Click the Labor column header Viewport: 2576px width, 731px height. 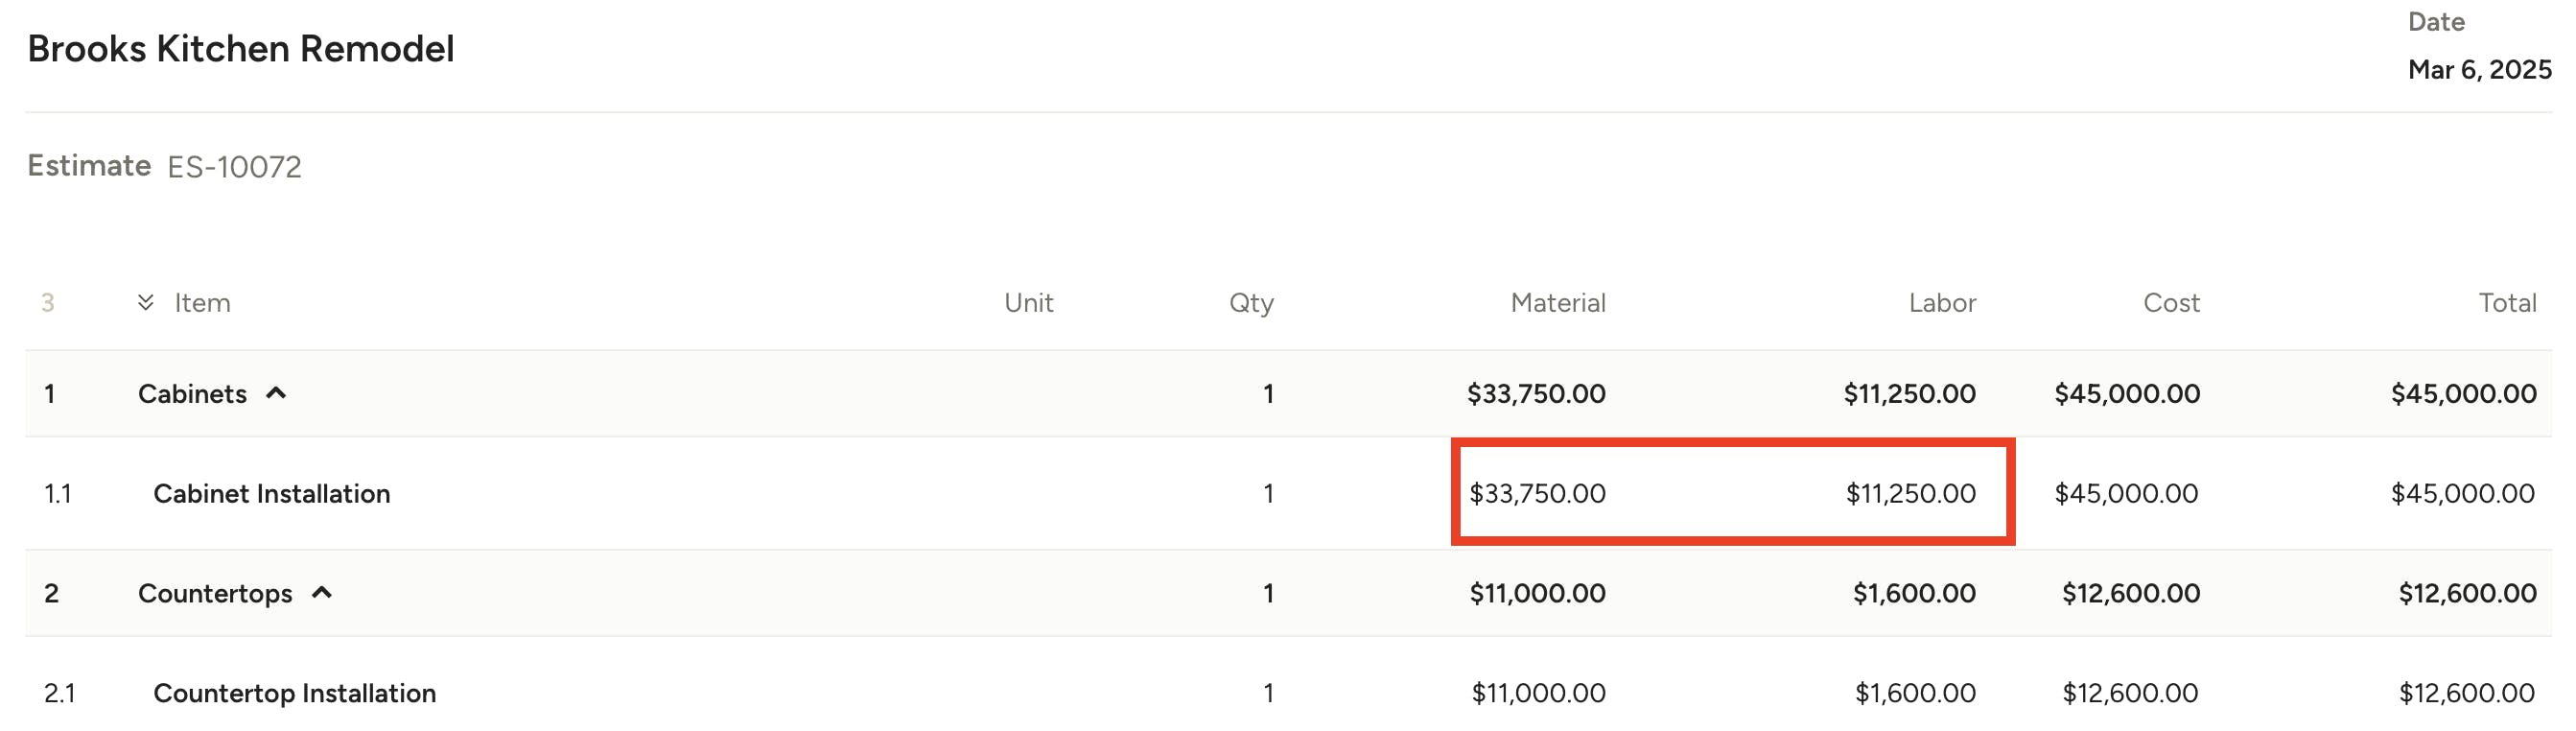tap(1942, 302)
